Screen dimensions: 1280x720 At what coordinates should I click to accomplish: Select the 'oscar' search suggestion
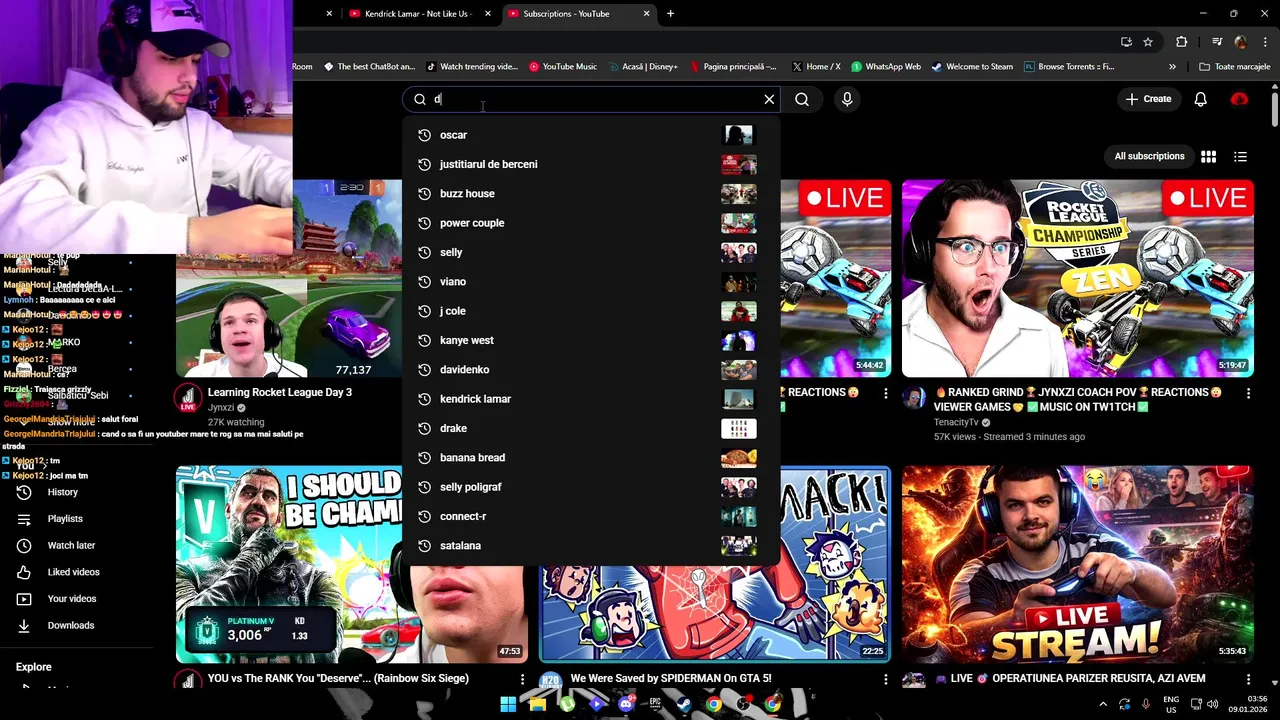coord(590,135)
